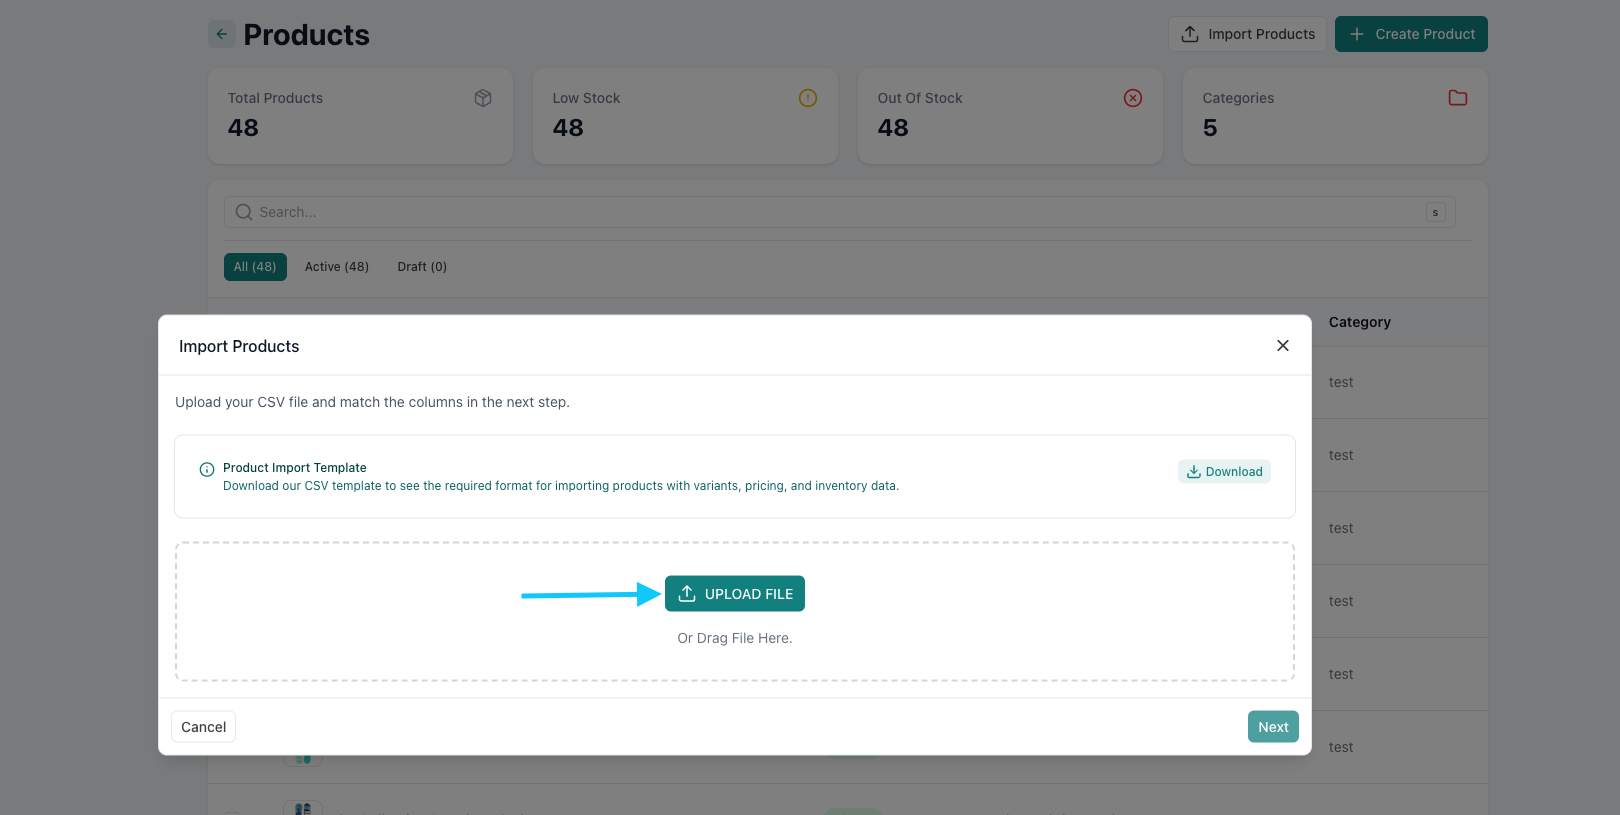The image size is (1620, 815).
Task: Download the CSV import template
Action: tap(1224, 472)
